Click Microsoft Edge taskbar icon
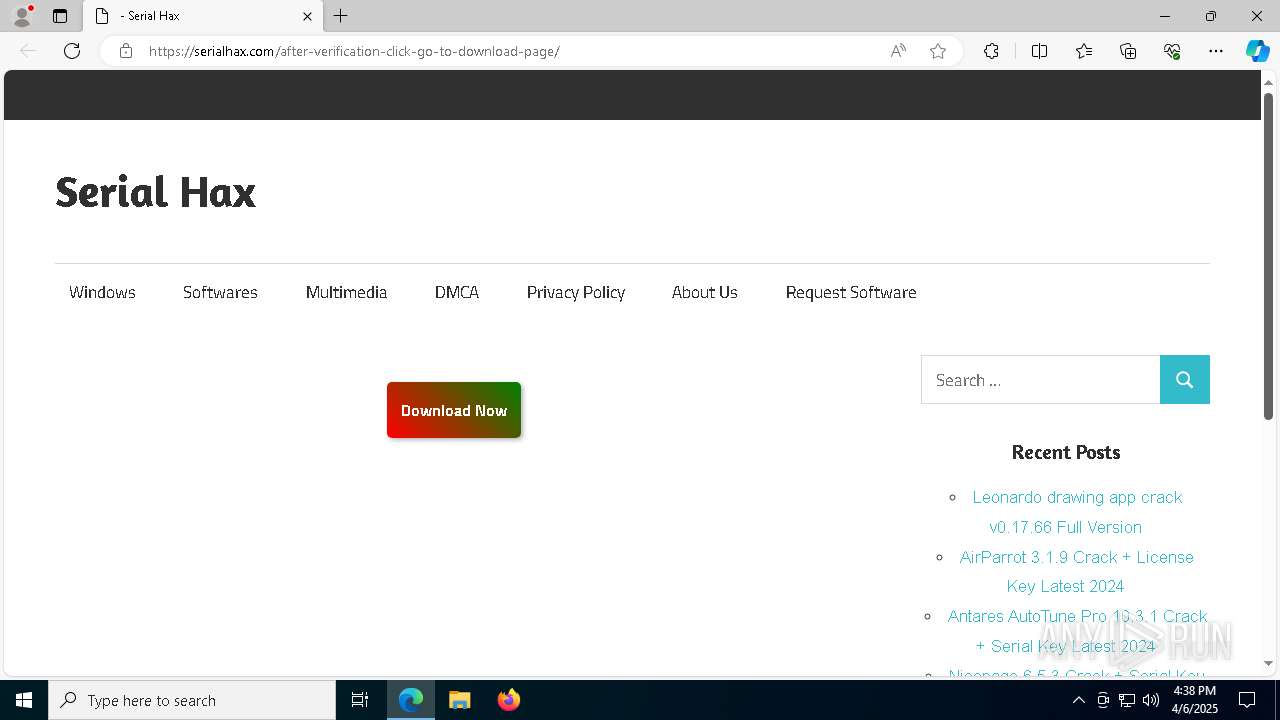This screenshot has width=1280, height=720. tap(411, 700)
